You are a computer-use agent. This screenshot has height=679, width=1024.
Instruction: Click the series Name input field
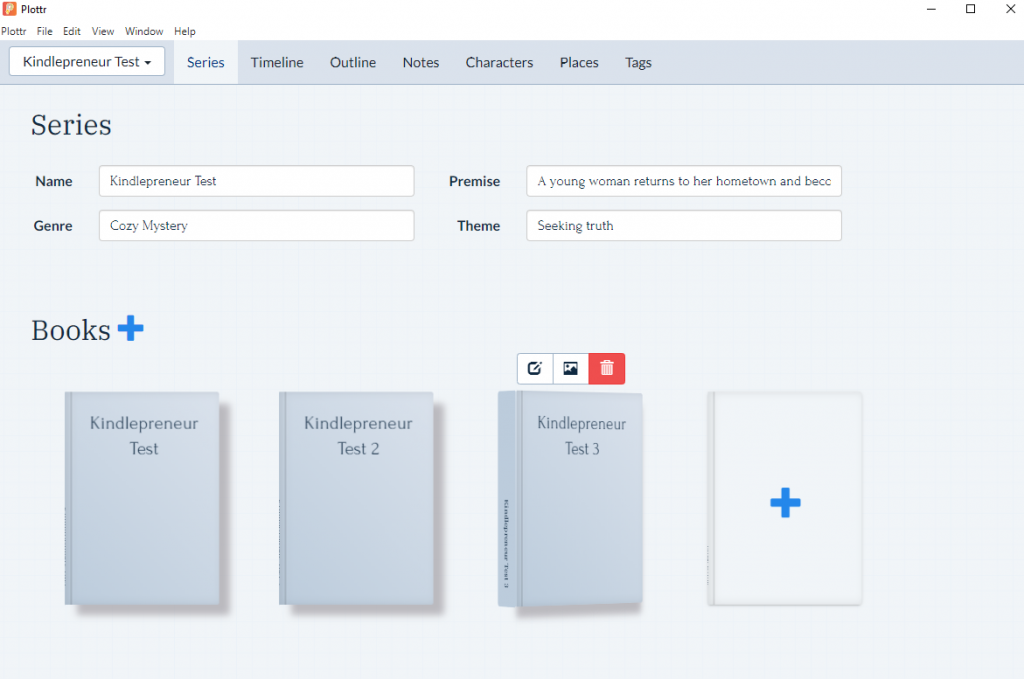click(x=256, y=181)
